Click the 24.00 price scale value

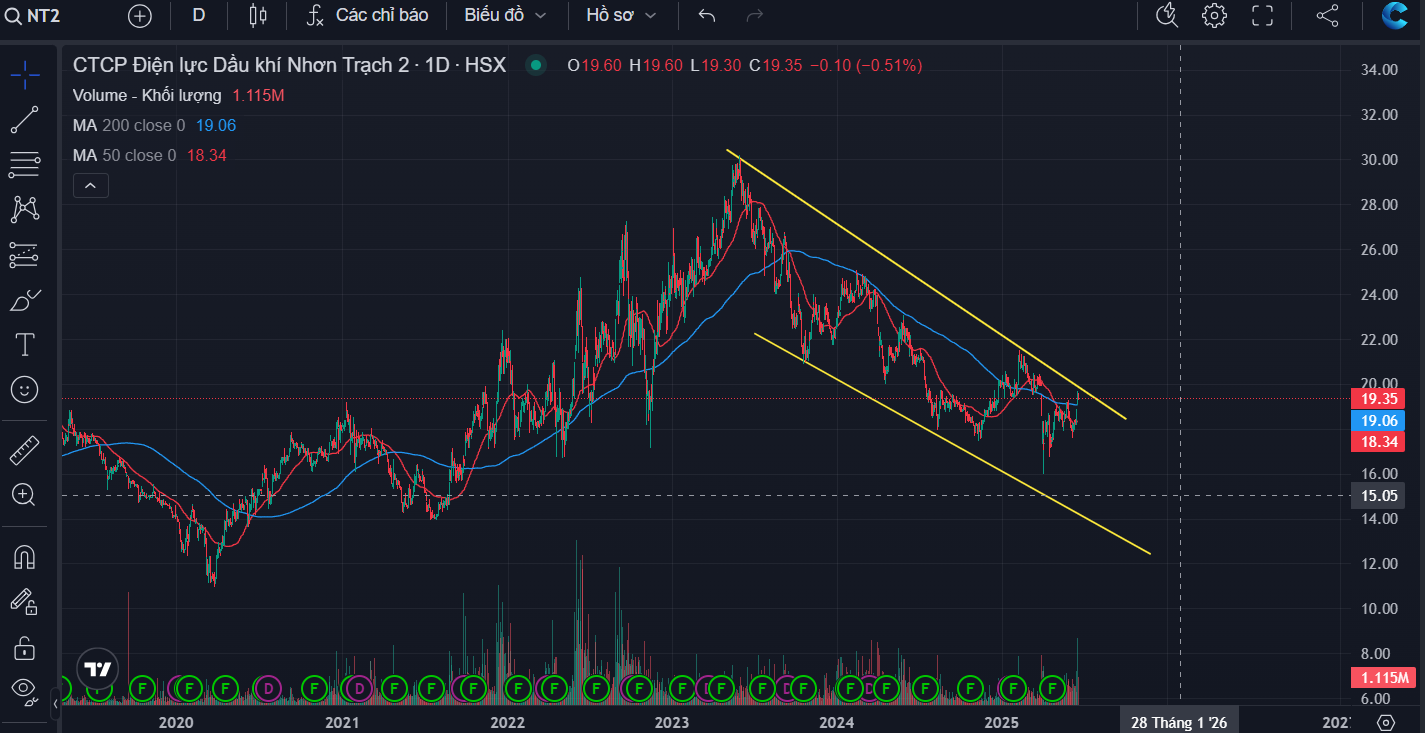(1378, 295)
